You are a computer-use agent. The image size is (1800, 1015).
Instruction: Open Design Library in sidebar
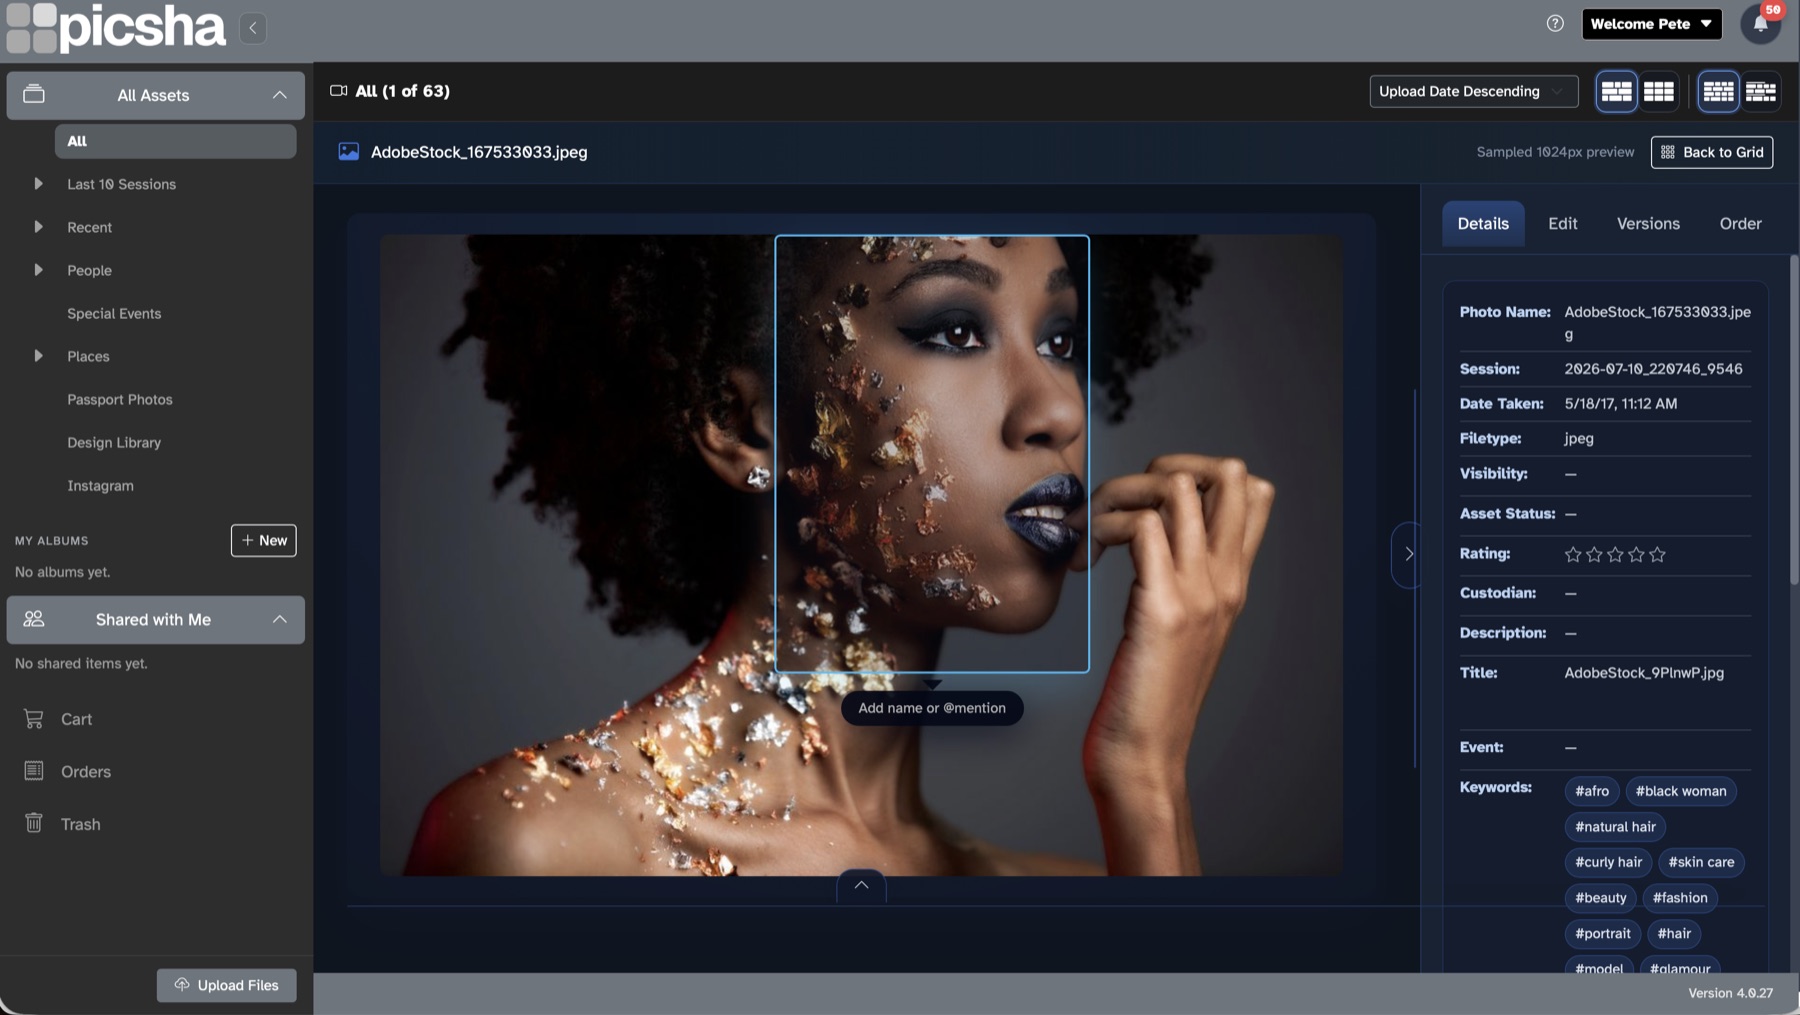tap(114, 442)
